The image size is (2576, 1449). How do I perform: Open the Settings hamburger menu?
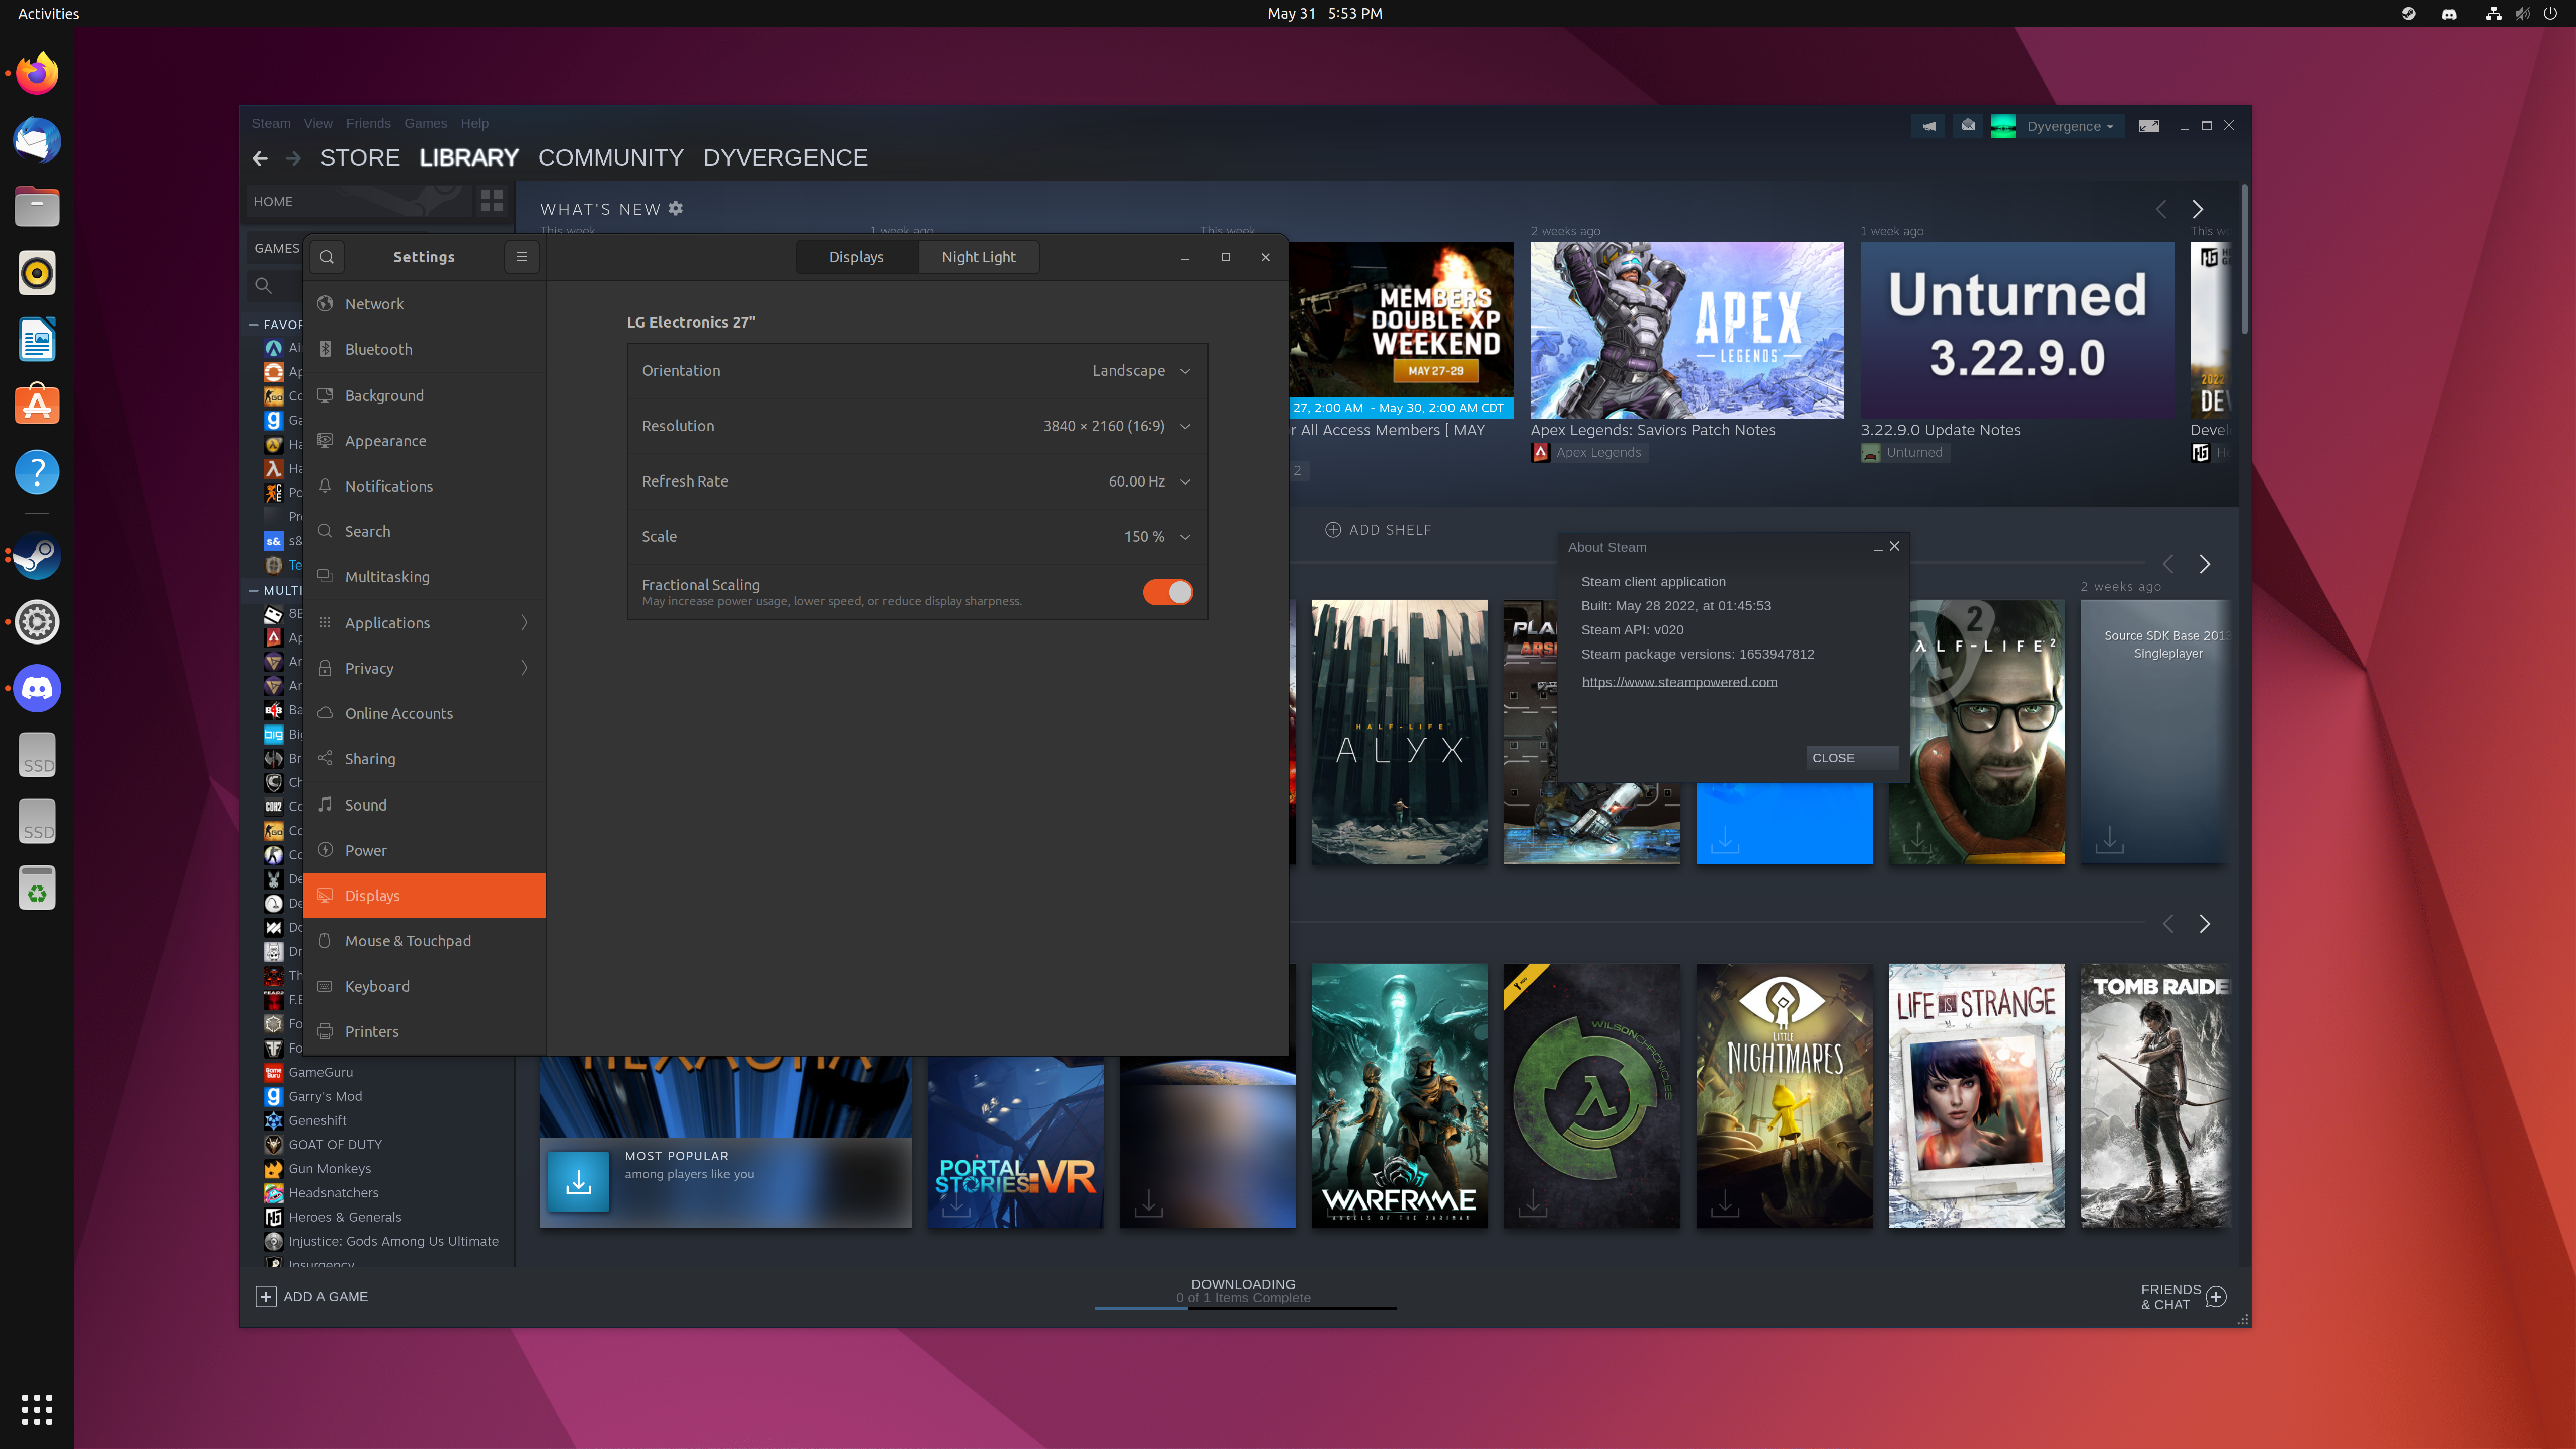tap(522, 257)
